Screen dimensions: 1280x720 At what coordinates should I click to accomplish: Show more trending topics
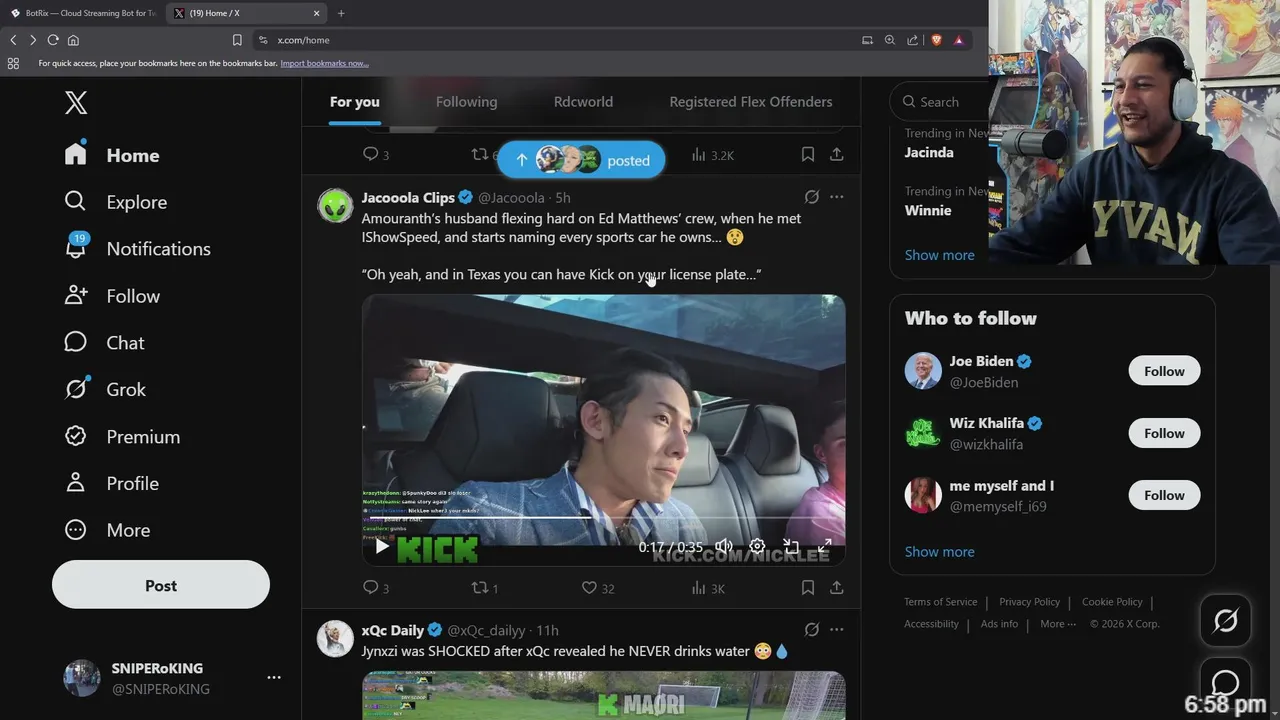939,255
